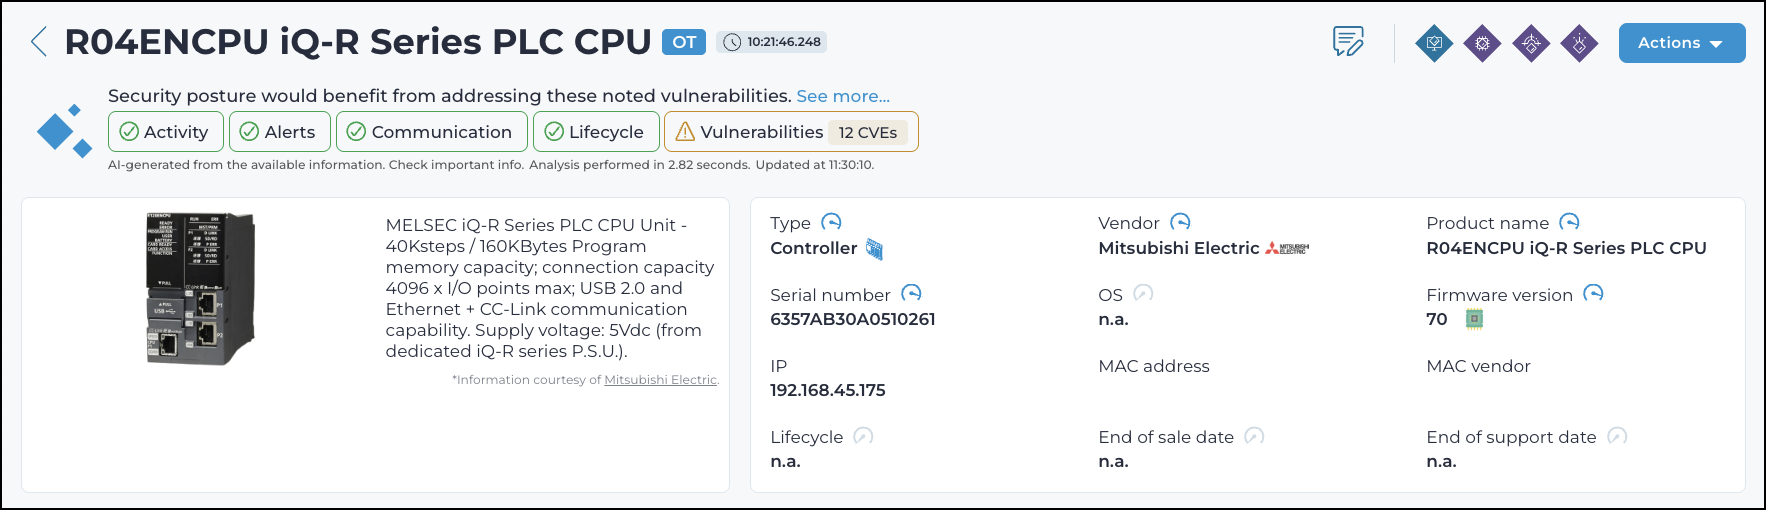1766x510 pixels.
Task: Click the refresh icon beside Vendor
Action: pos(1180,222)
